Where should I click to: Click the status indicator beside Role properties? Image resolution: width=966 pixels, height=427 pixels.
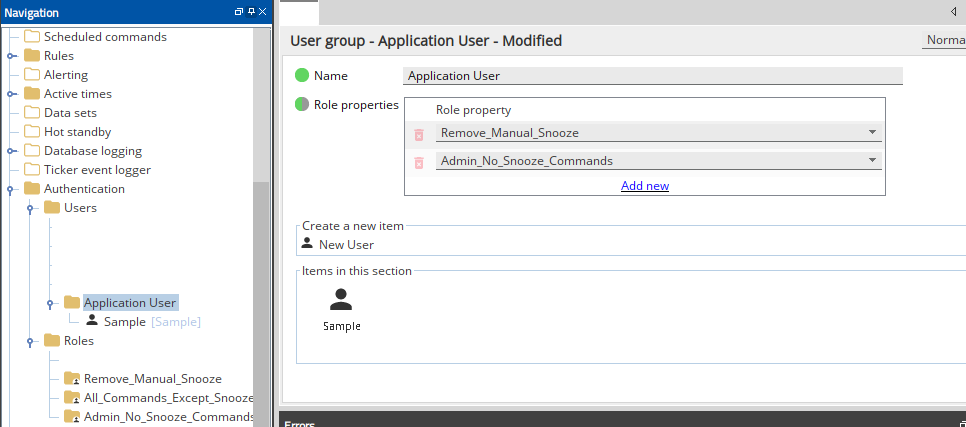click(x=302, y=105)
